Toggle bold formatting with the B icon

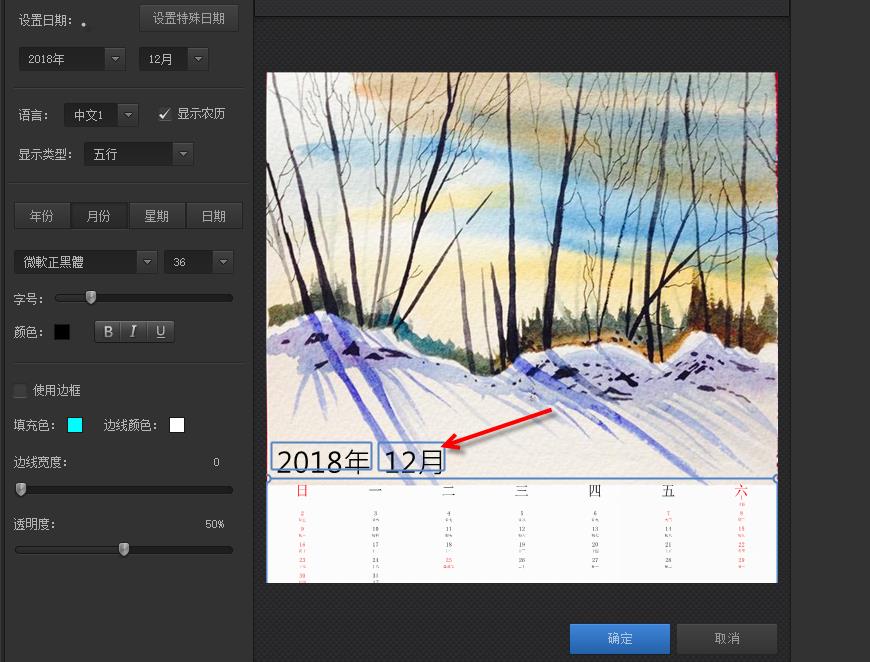pos(108,331)
